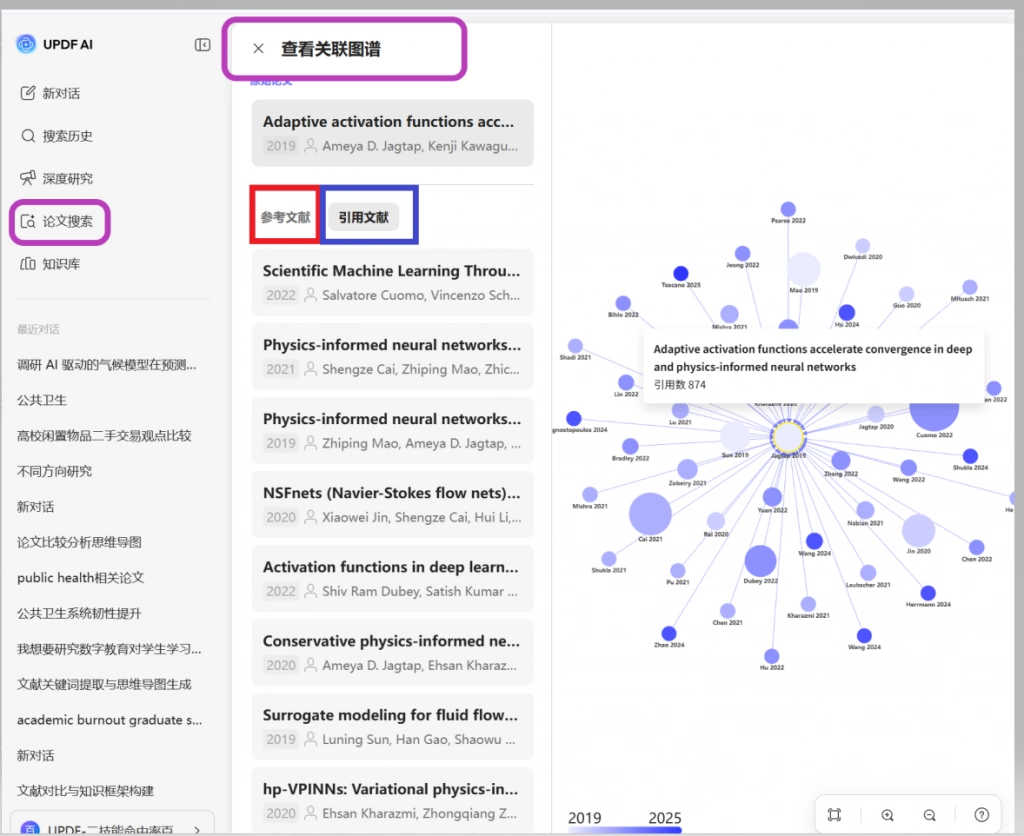The width and height of the screenshot is (1024, 836).
Task: Click the Shukla 2024 graph node
Action: click(970, 456)
